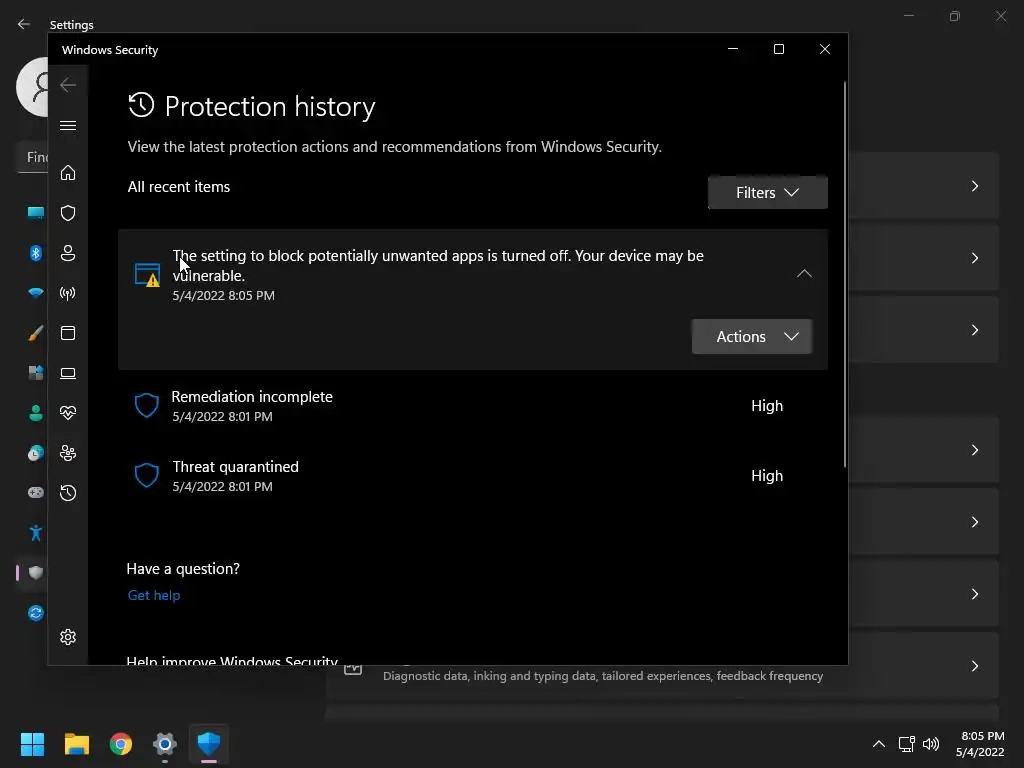The height and width of the screenshot is (768, 1024).
Task: Open System icon in Settings sidebar
Action: [x=35, y=213]
